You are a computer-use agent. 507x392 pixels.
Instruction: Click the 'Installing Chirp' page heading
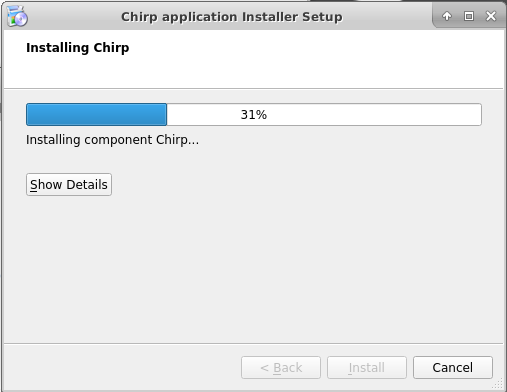click(77, 48)
